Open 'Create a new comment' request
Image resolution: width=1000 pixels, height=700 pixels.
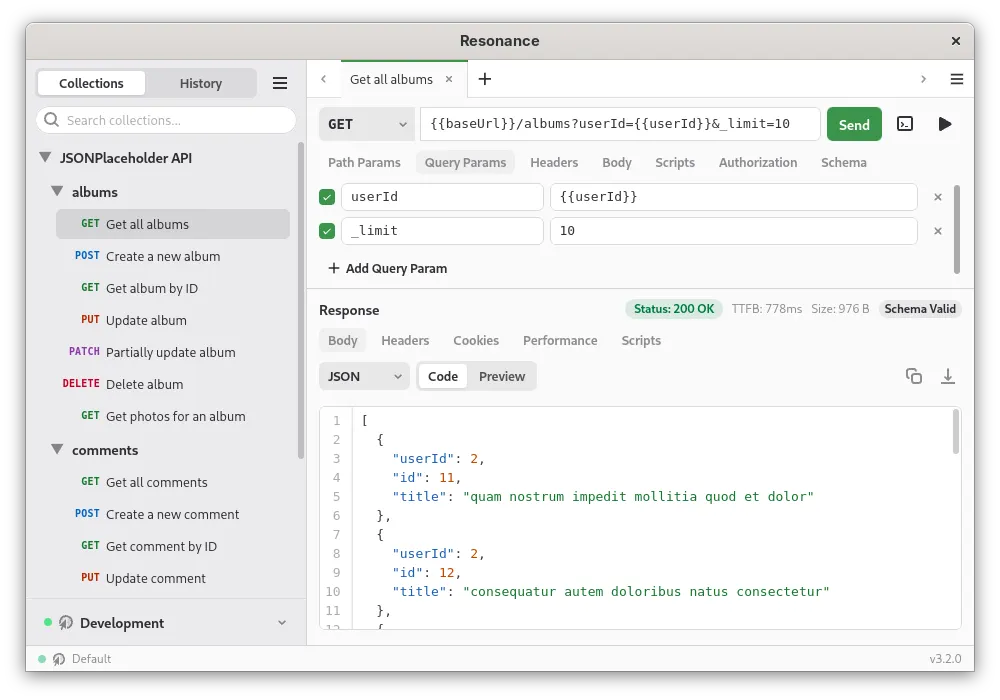173,514
